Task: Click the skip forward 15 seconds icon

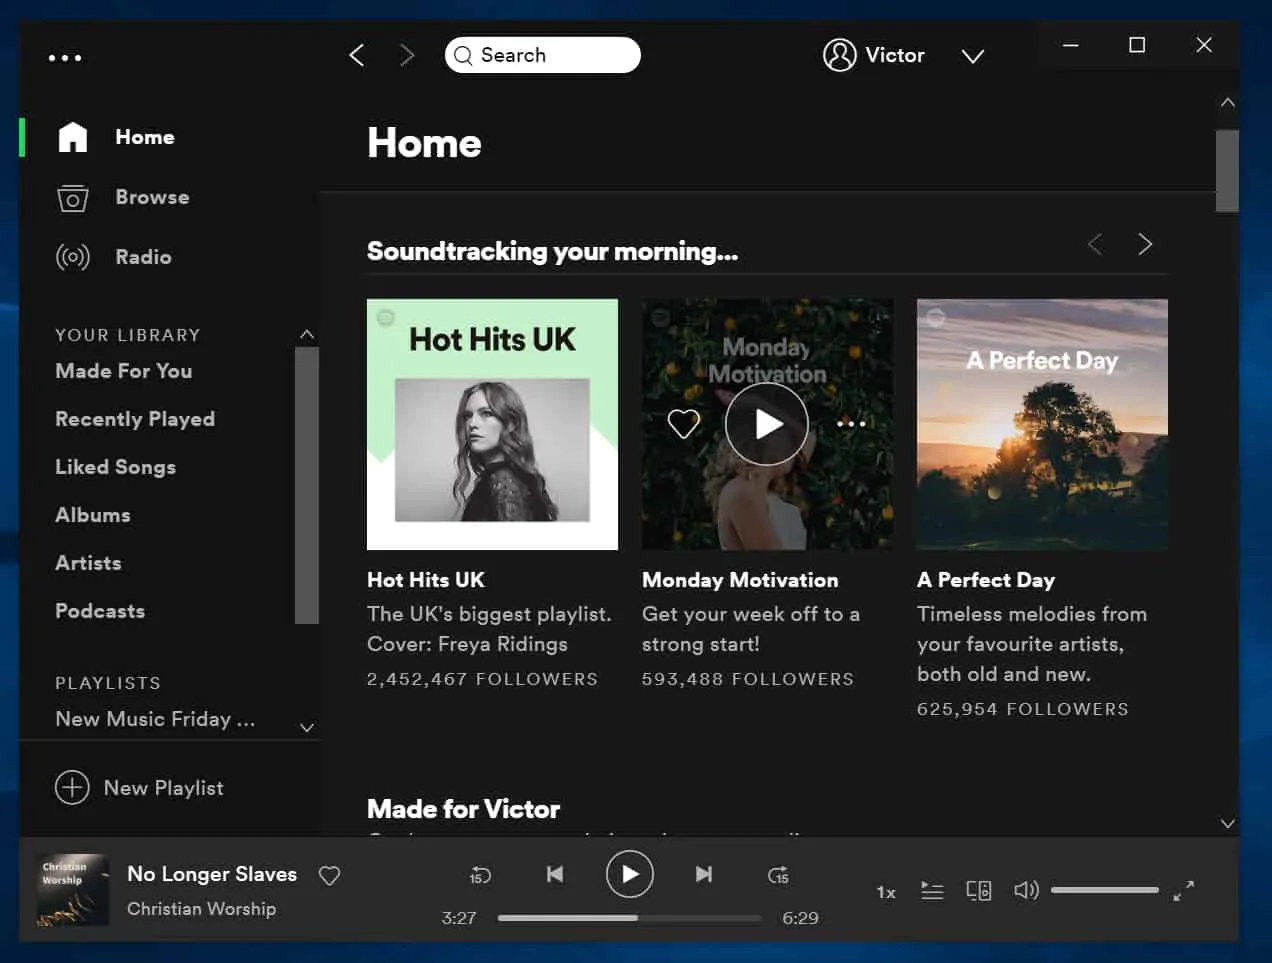Action: click(778, 875)
